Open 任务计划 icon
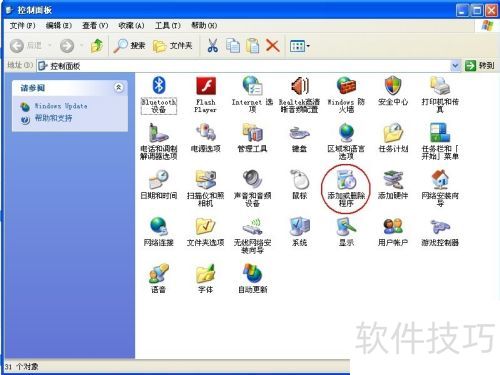Image resolution: width=500 pixels, height=375 pixels. [x=393, y=138]
